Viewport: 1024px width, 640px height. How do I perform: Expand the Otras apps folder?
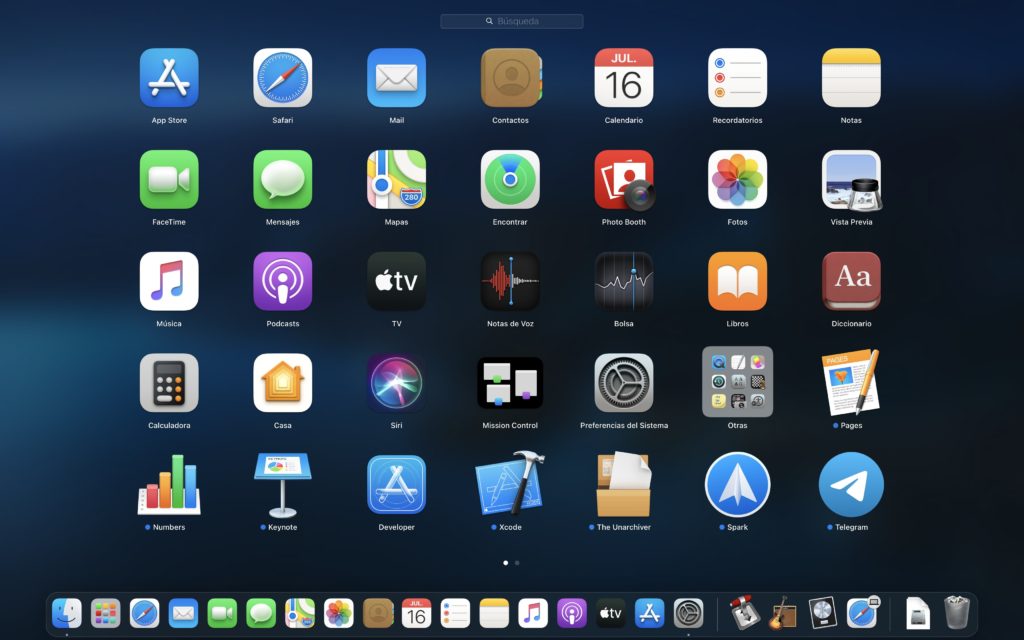[x=737, y=383]
